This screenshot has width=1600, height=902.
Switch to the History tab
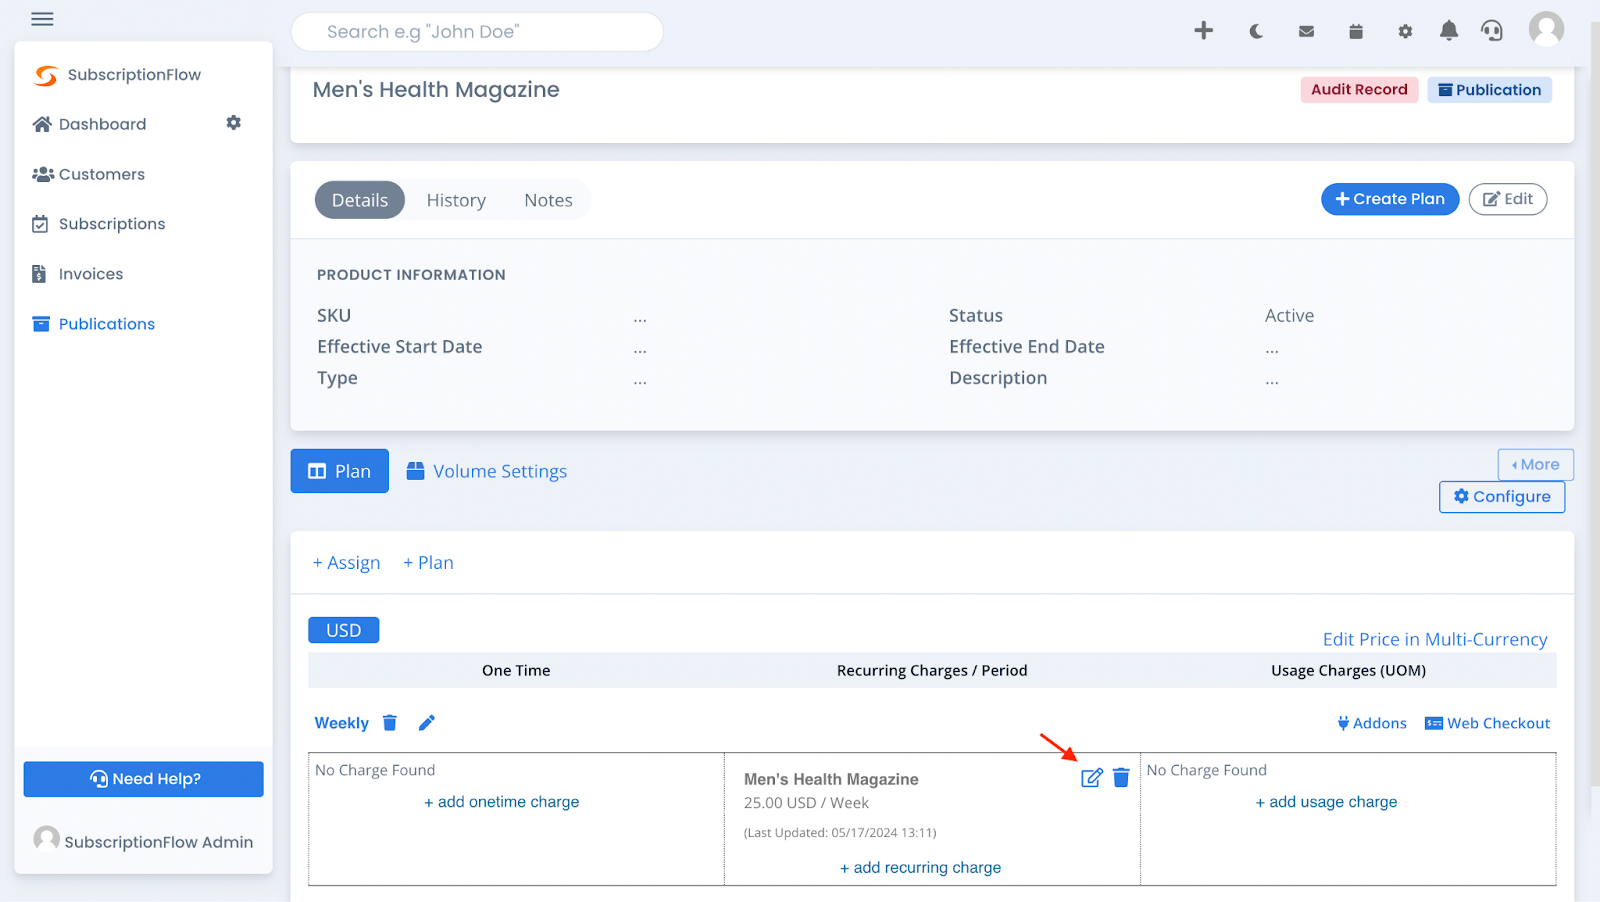(x=456, y=200)
